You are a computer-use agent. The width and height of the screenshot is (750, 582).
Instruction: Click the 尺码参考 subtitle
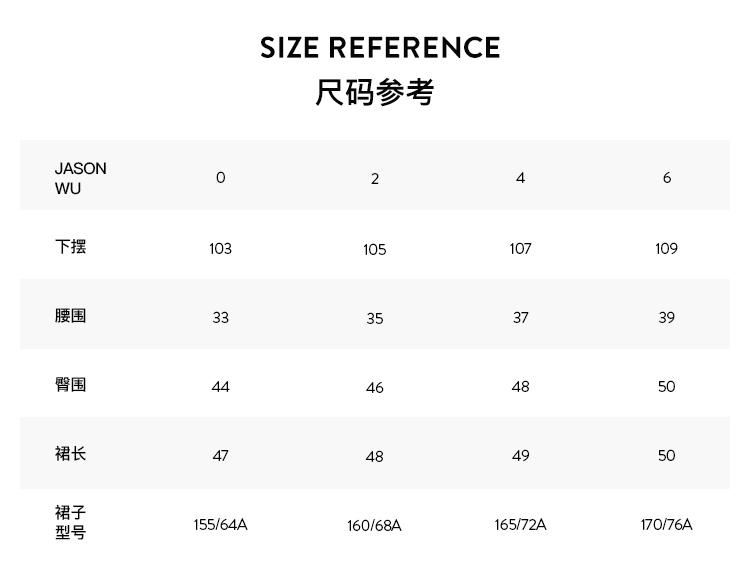point(375,93)
